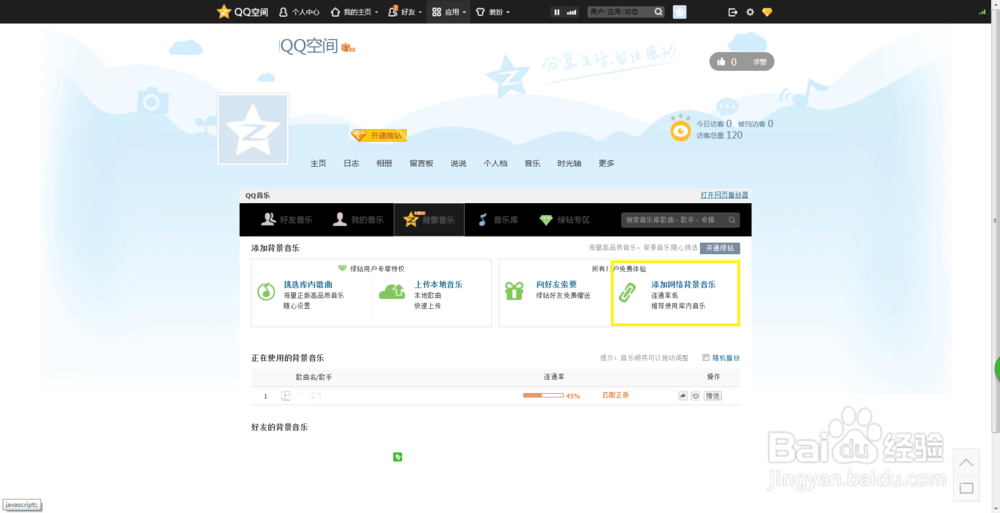Pause the background music player

(x=557, y=12)
